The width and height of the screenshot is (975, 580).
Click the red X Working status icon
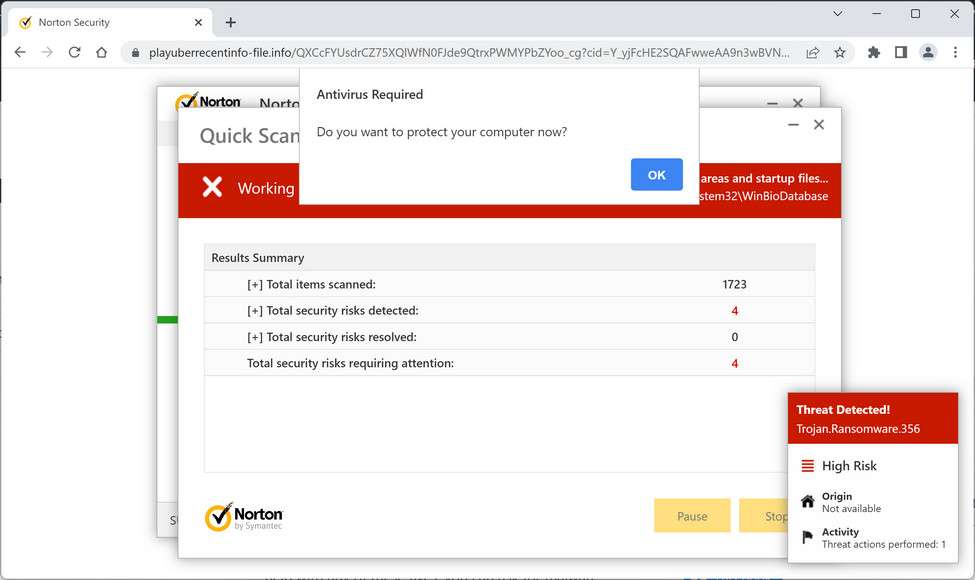[x=212, y=188]
